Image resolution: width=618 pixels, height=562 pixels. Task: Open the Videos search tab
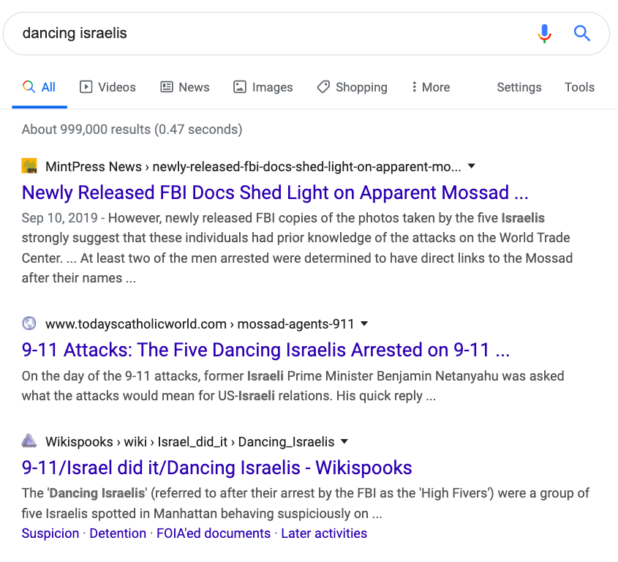tap(110, 87)
